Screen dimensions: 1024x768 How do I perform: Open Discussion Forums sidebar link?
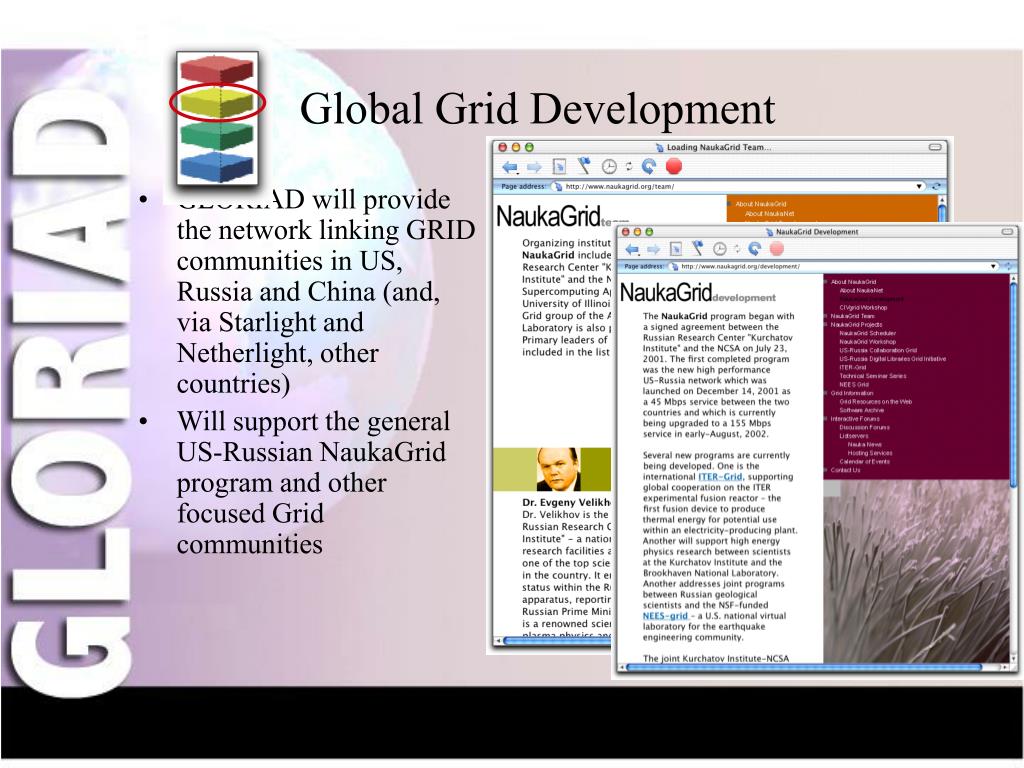point(864,427)
